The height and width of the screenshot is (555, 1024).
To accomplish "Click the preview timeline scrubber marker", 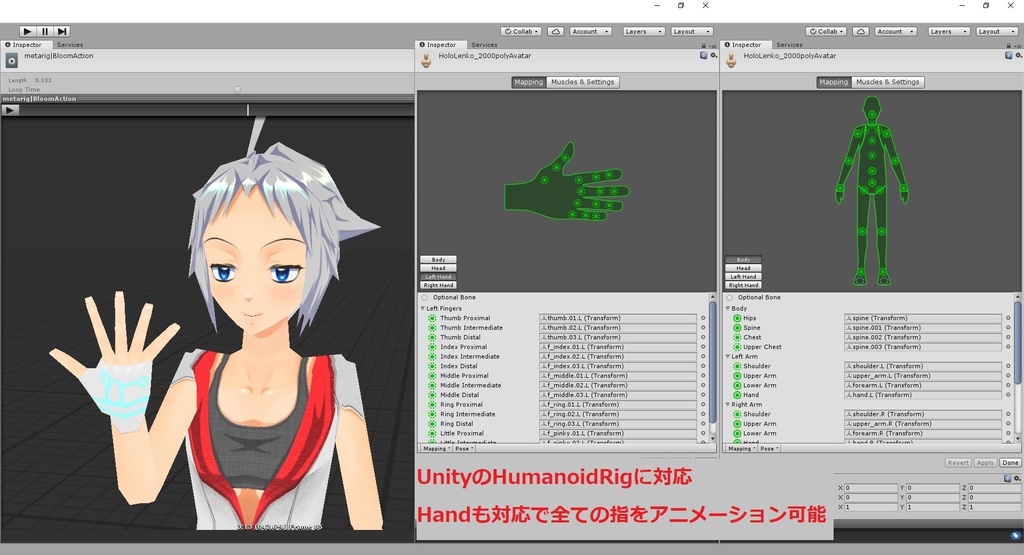I will click(248, 110).
